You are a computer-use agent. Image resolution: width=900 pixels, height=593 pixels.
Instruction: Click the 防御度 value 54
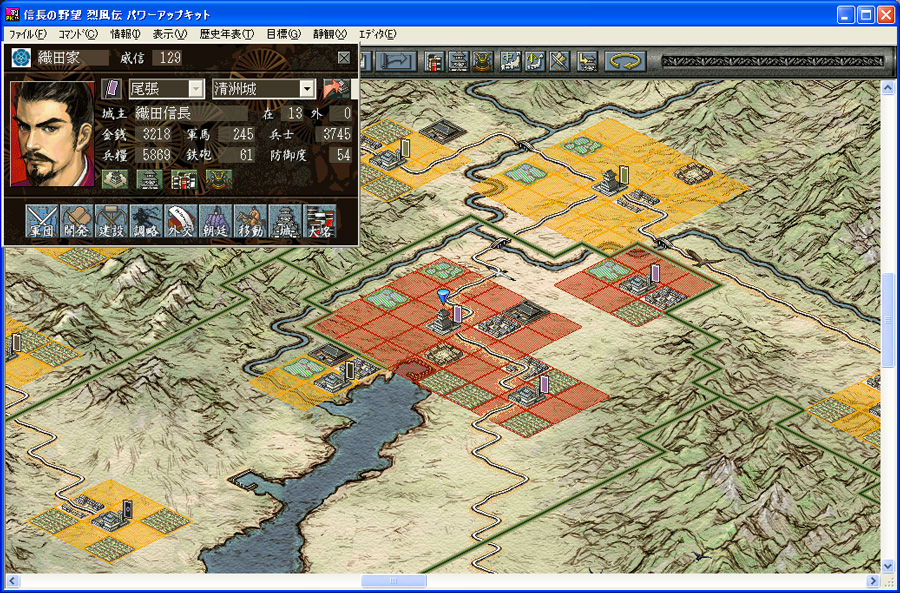pos(344,155)
